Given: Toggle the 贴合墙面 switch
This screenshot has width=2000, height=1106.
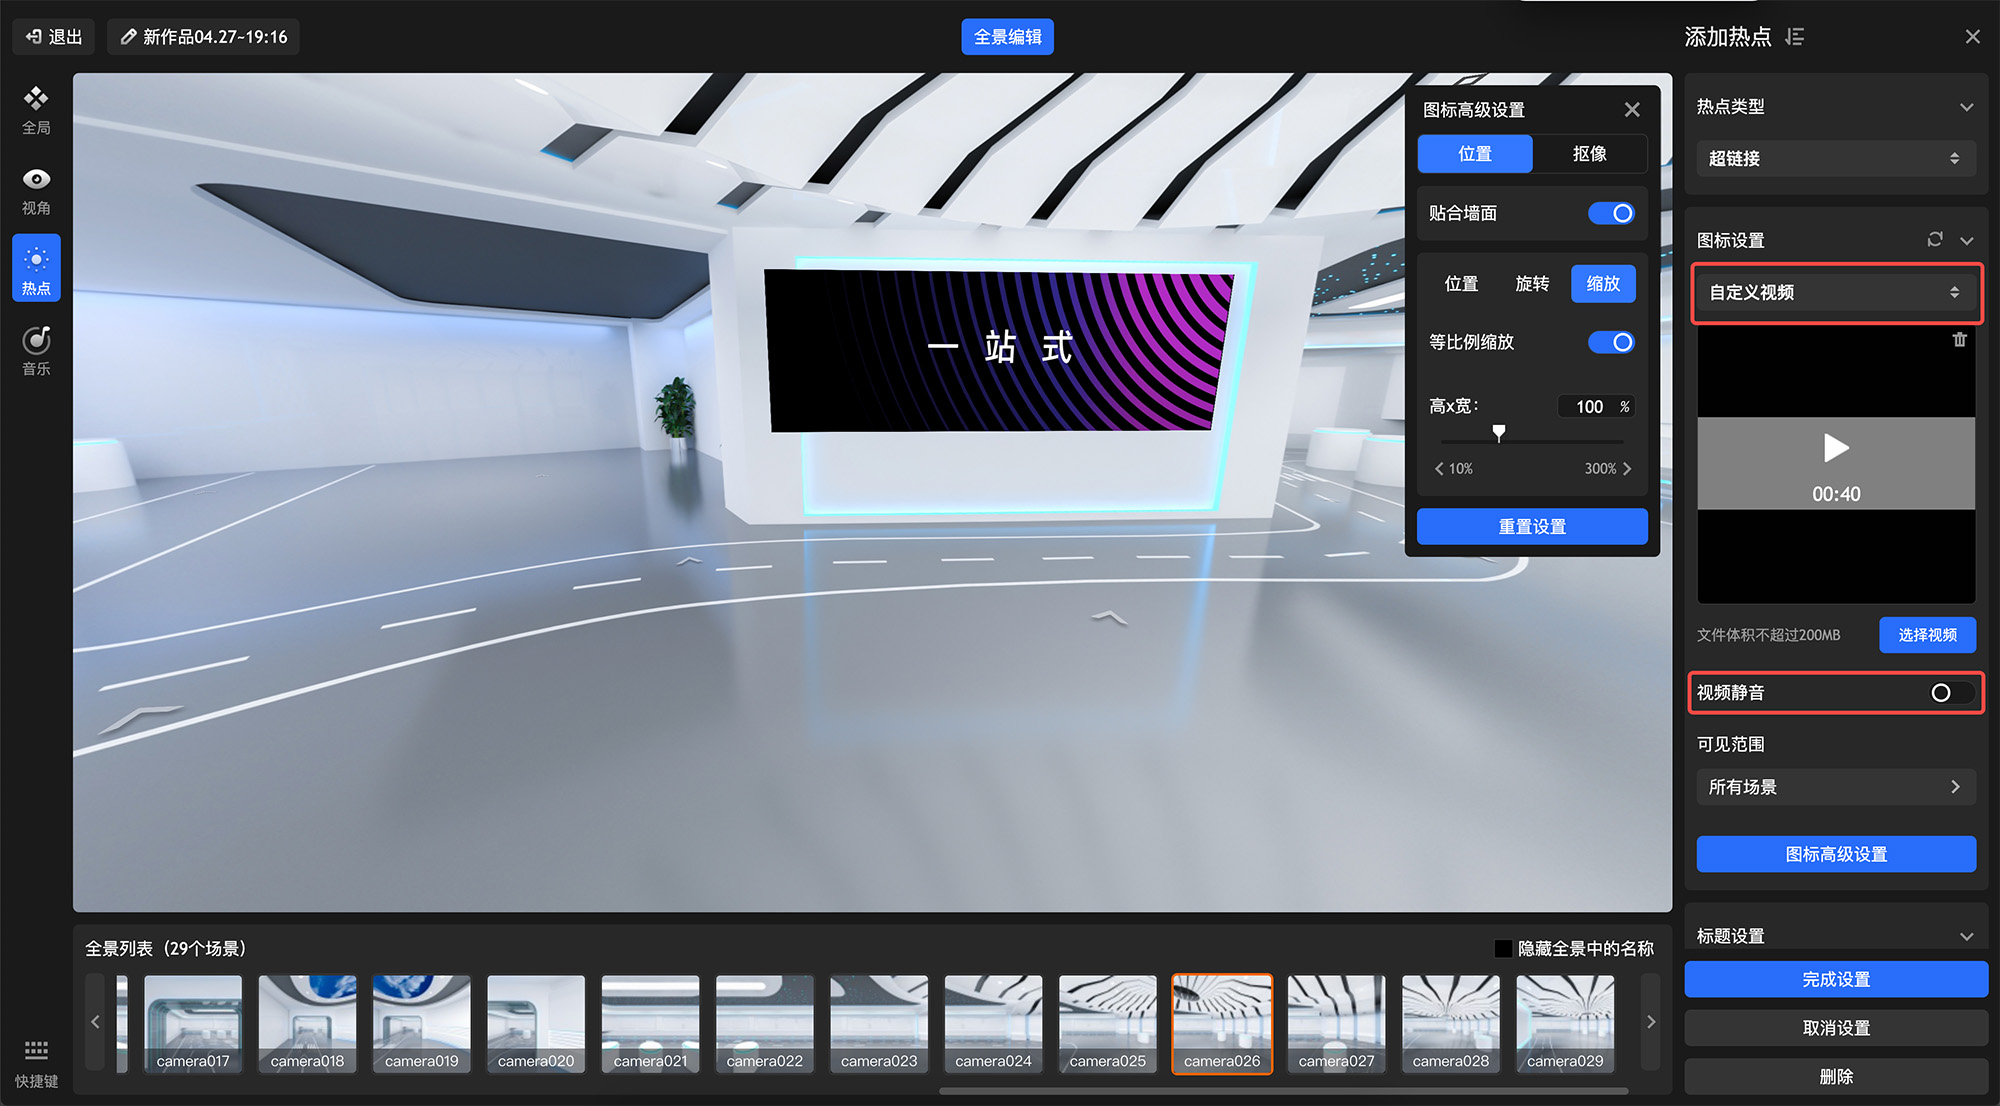Looking at the screenshot, I should (x=1611, y=213).
